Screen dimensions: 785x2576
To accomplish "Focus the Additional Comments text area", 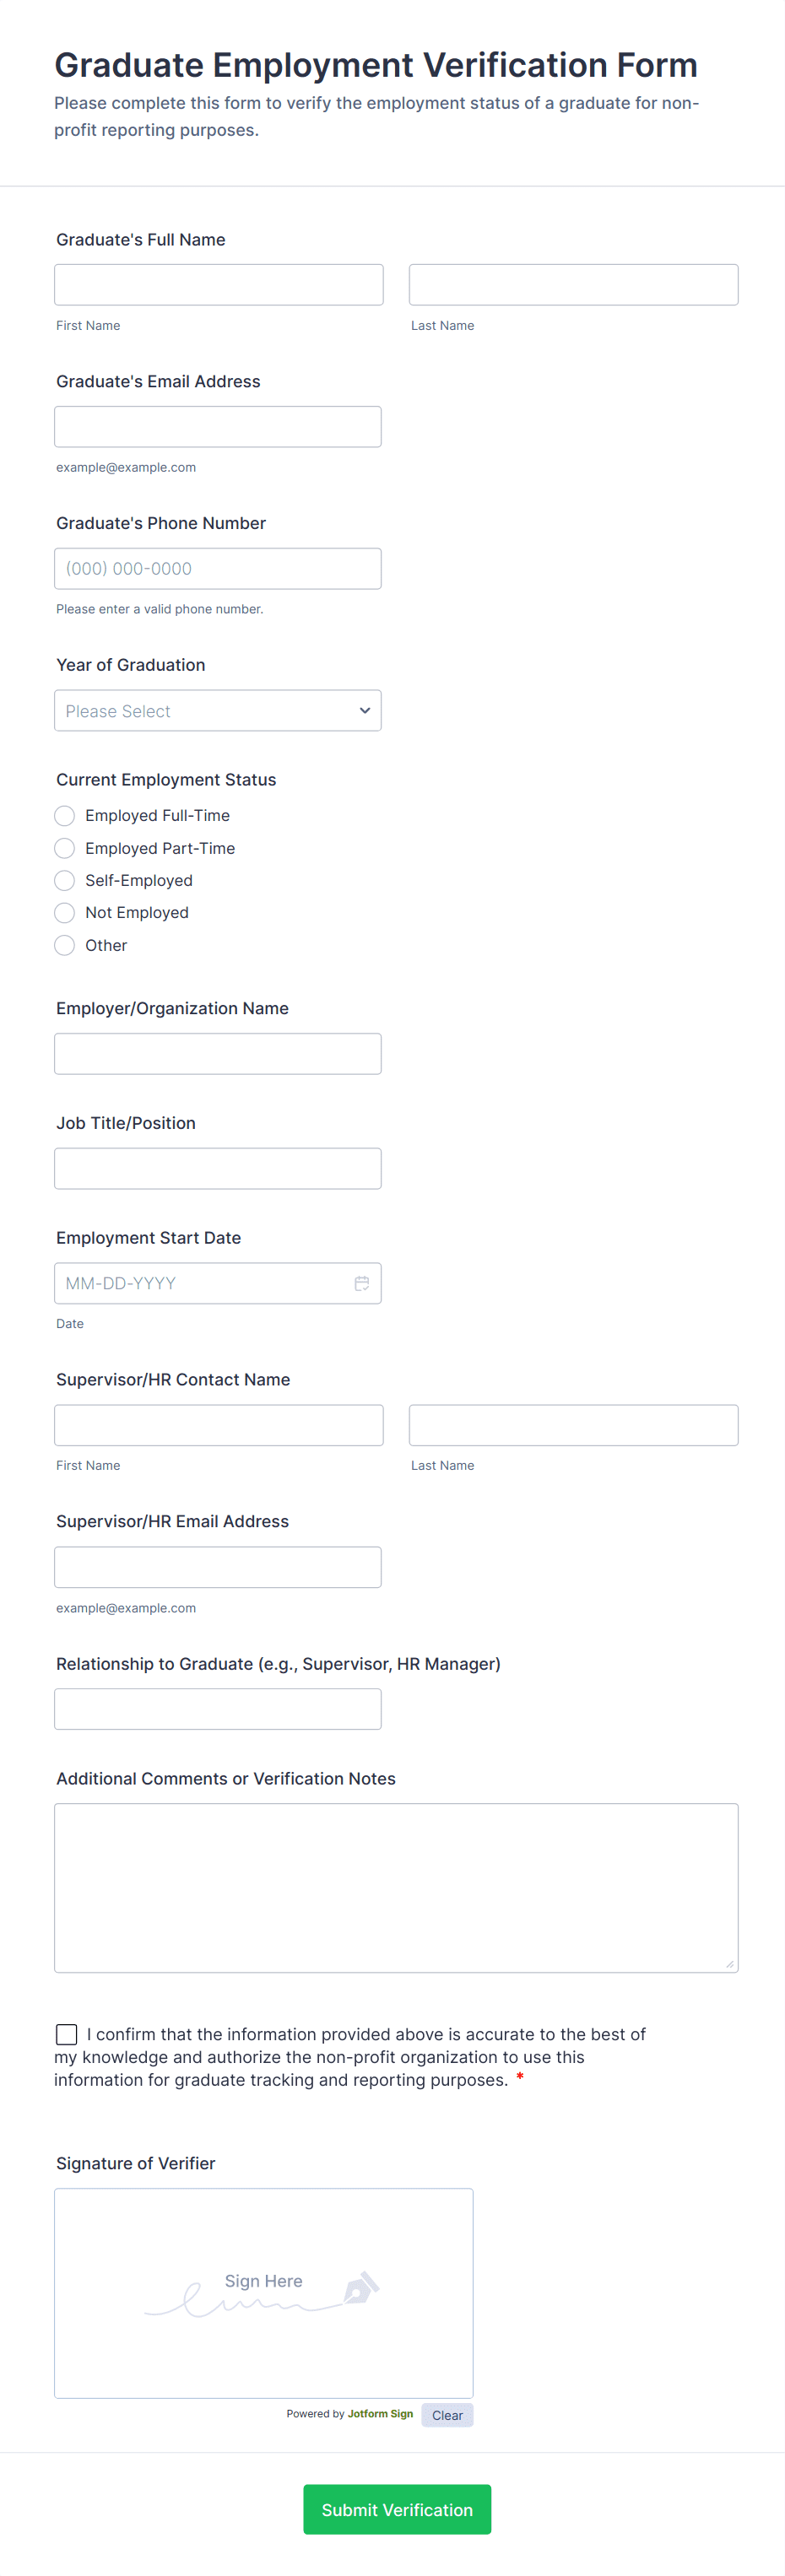I will (396, 1888).
